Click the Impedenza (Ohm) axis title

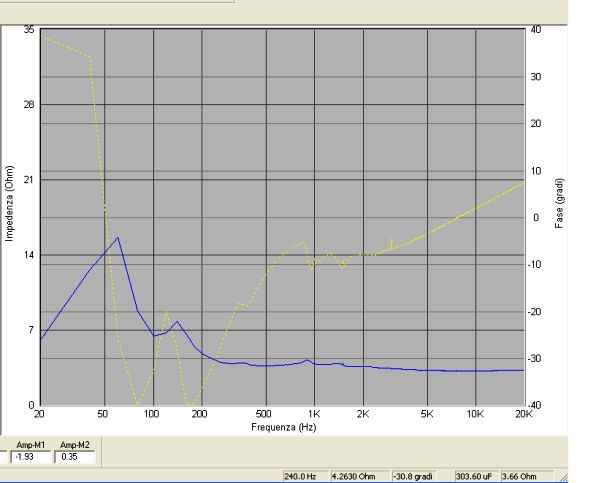click(x=9, y=203)
